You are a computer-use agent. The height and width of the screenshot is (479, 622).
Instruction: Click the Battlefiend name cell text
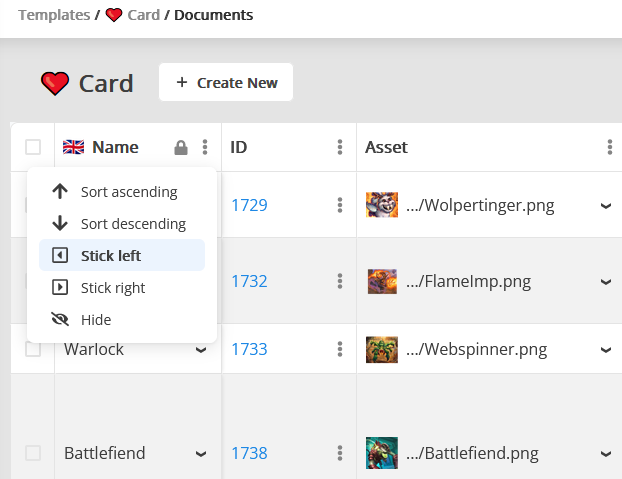pyautogui.click(x=105, y=453)
